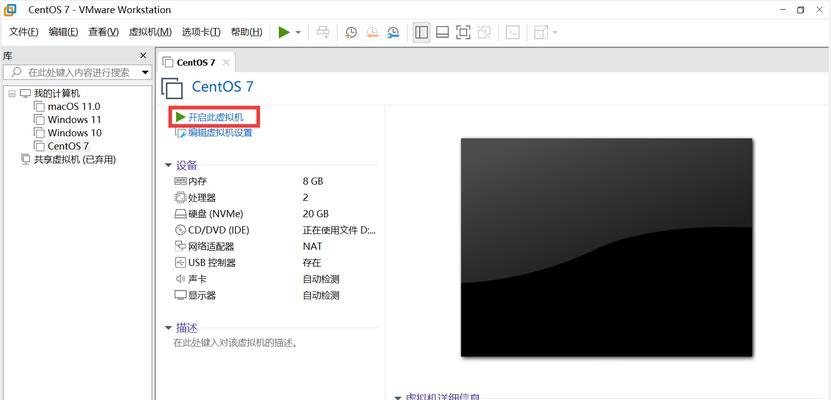This screenshot has width=831, height=400.
Task: Take a snapshot using the clock-plus icon
Action: (x=351, y=32)
